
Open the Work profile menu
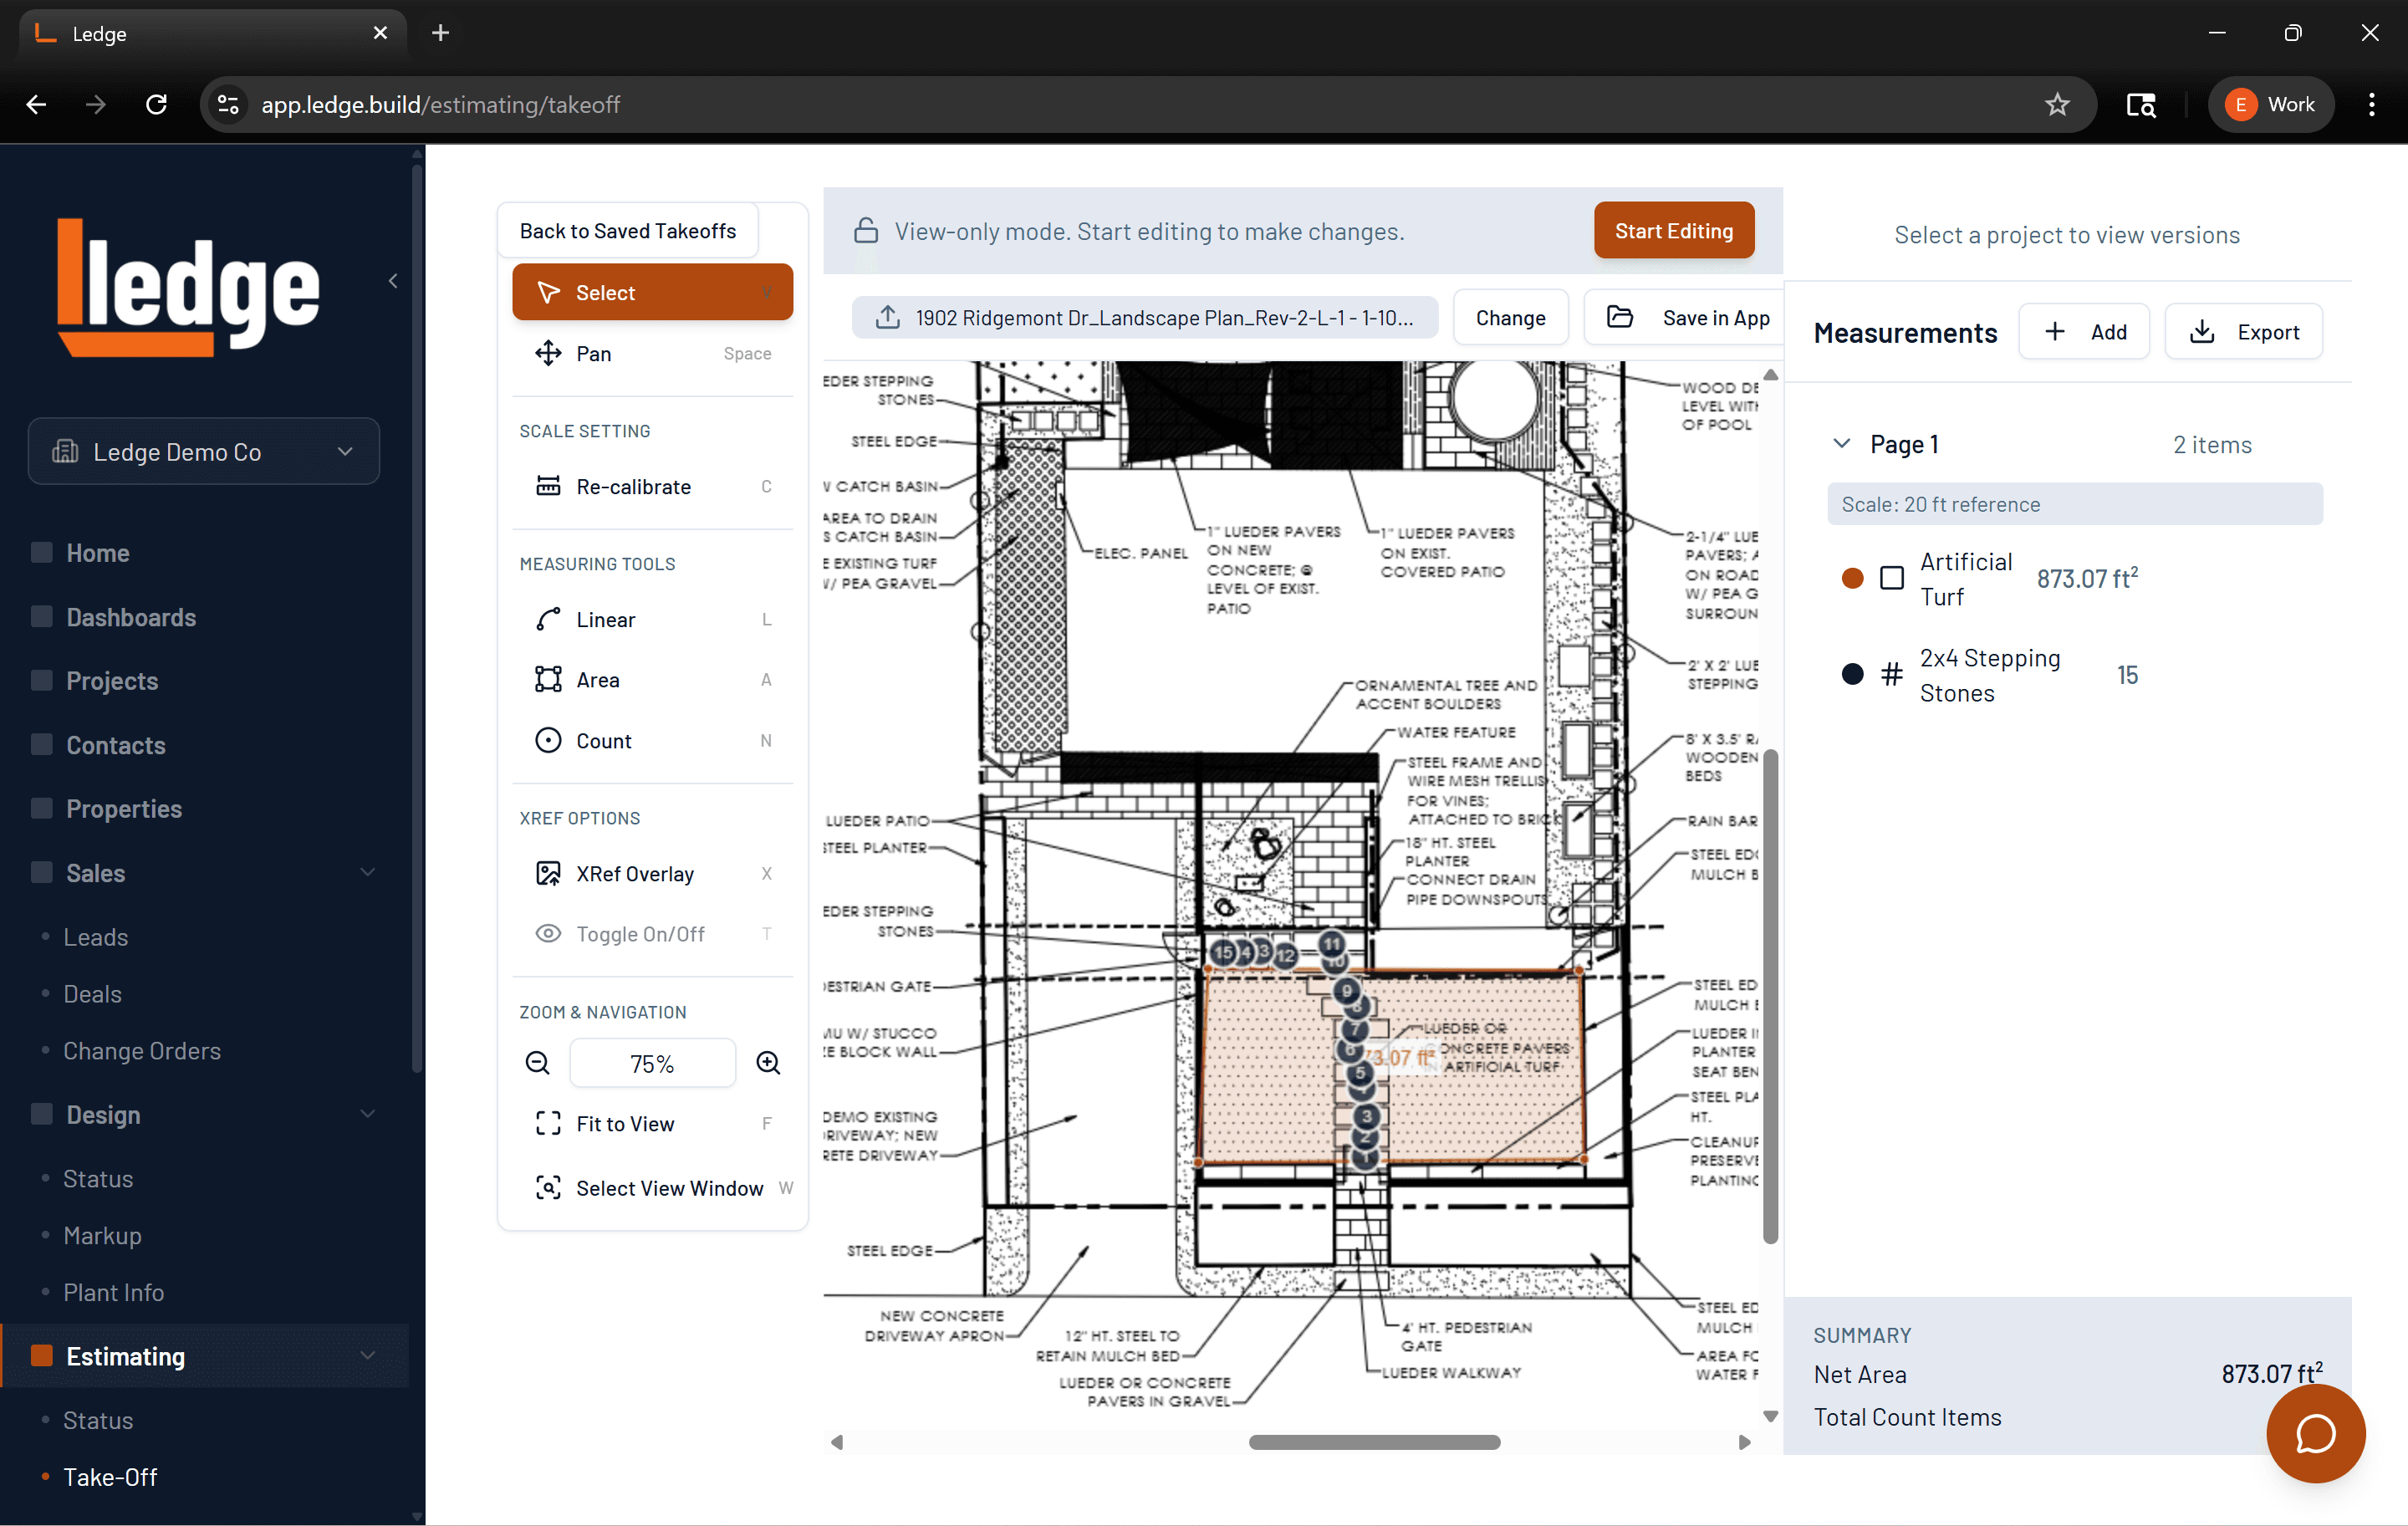coord(2270,104)
